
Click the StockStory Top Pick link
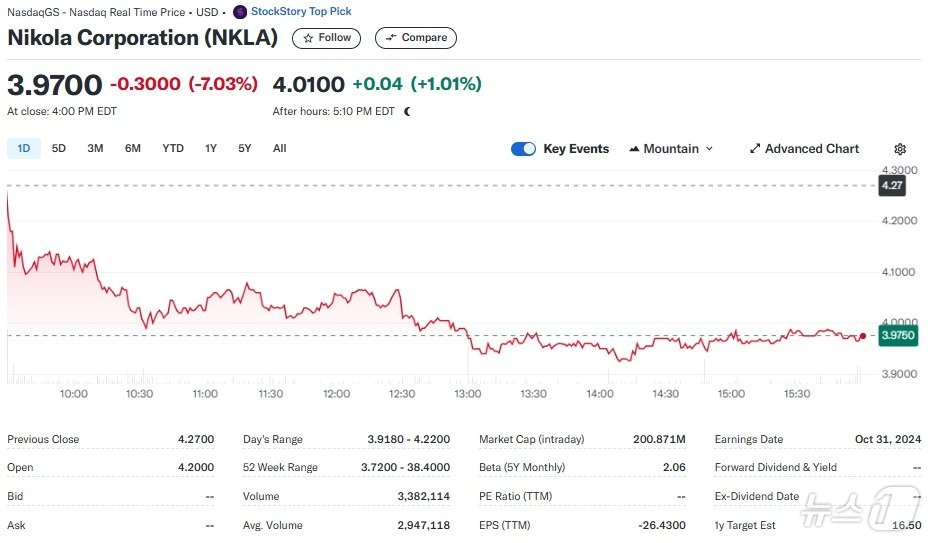[x=301, y=12]
